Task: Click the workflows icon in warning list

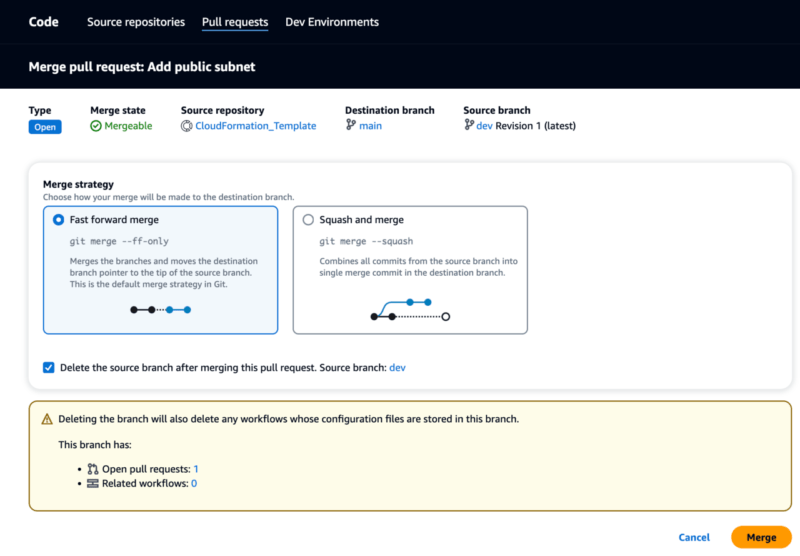Action: (92, 484)
